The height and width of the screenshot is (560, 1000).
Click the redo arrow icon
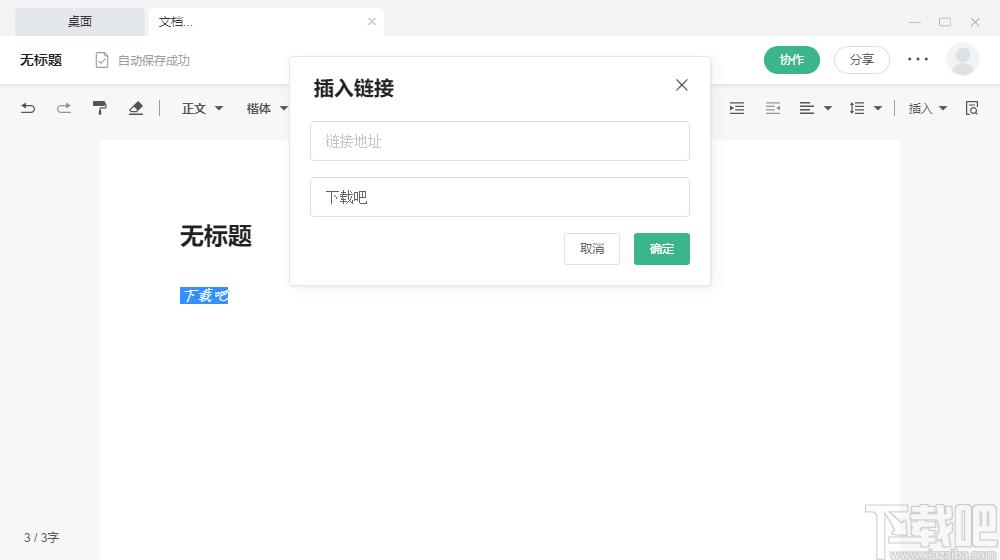coord(64,108)
